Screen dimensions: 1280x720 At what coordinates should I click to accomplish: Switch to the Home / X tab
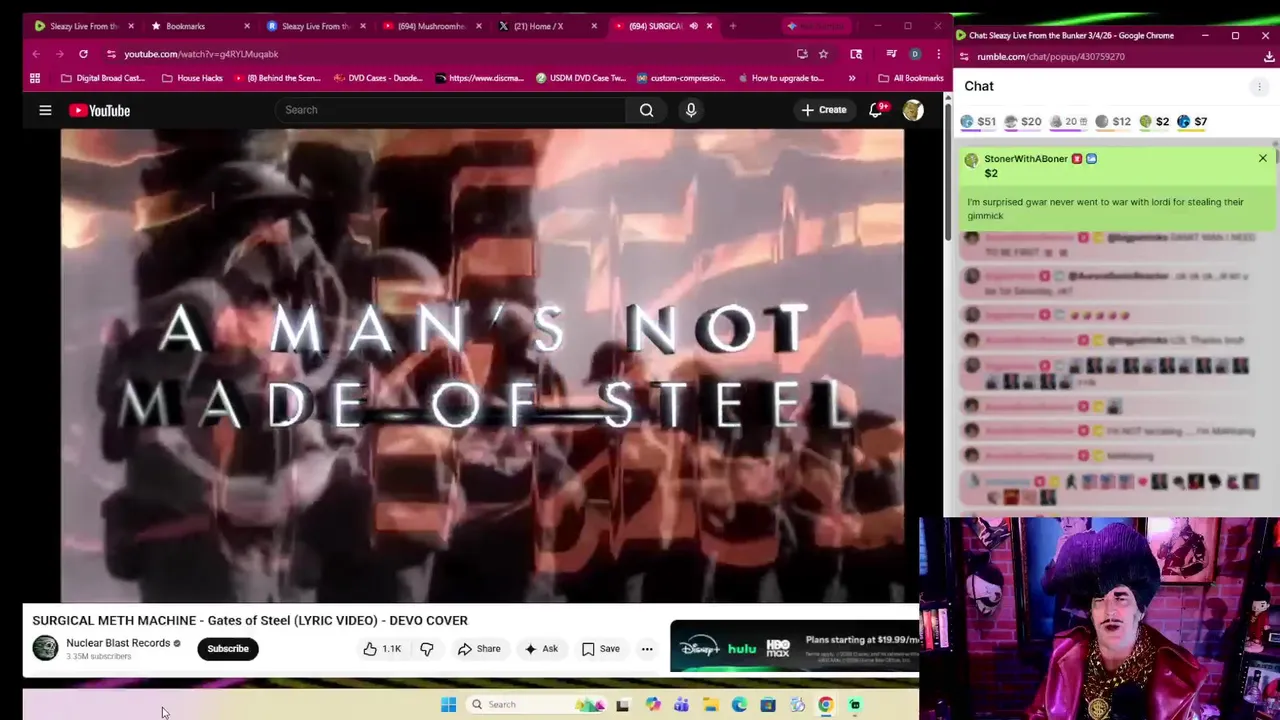coord(545,26)
